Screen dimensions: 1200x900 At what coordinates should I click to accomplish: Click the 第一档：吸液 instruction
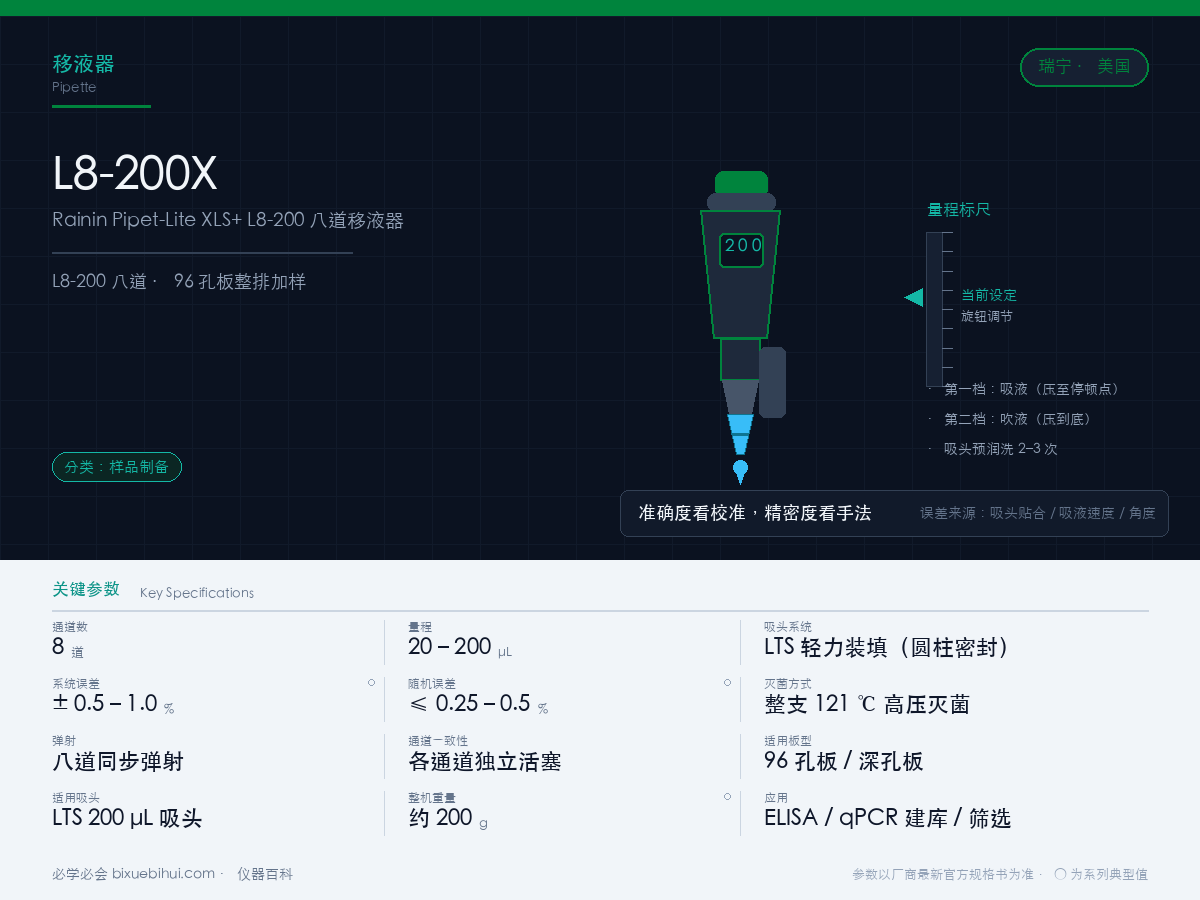pos(1032,389)
